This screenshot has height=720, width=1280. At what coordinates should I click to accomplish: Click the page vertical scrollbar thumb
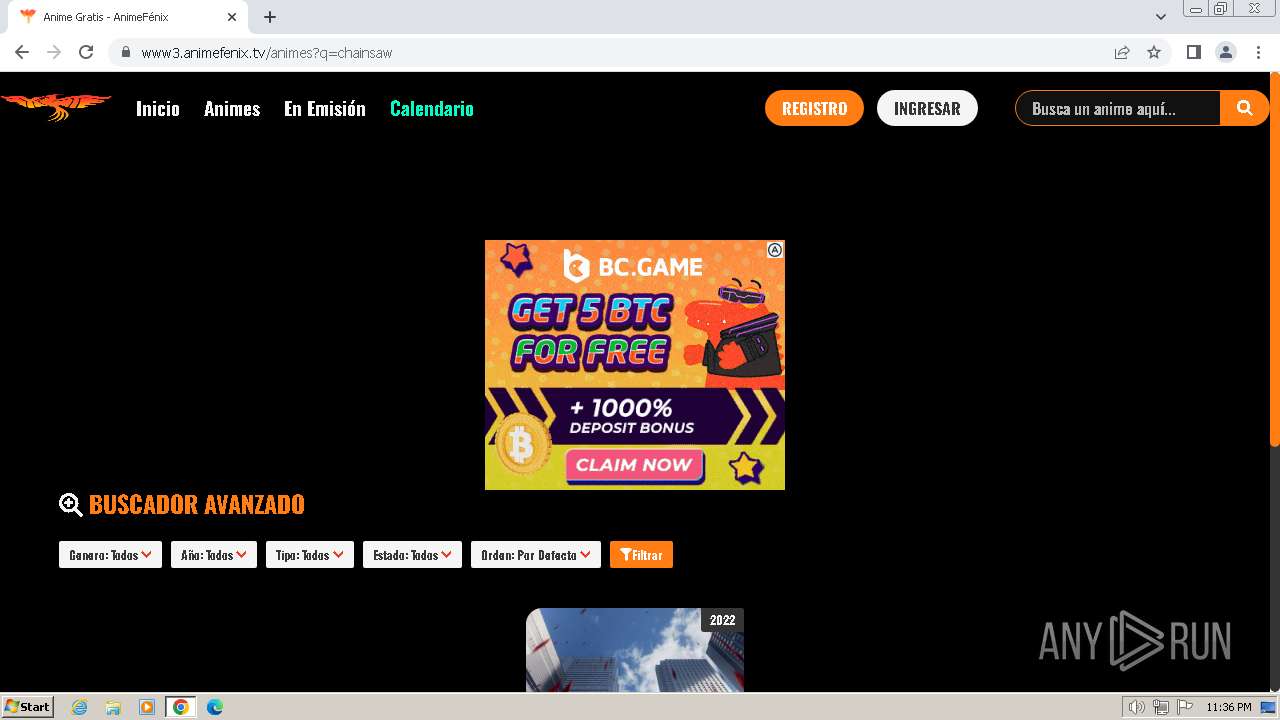tap(1275, 259)
